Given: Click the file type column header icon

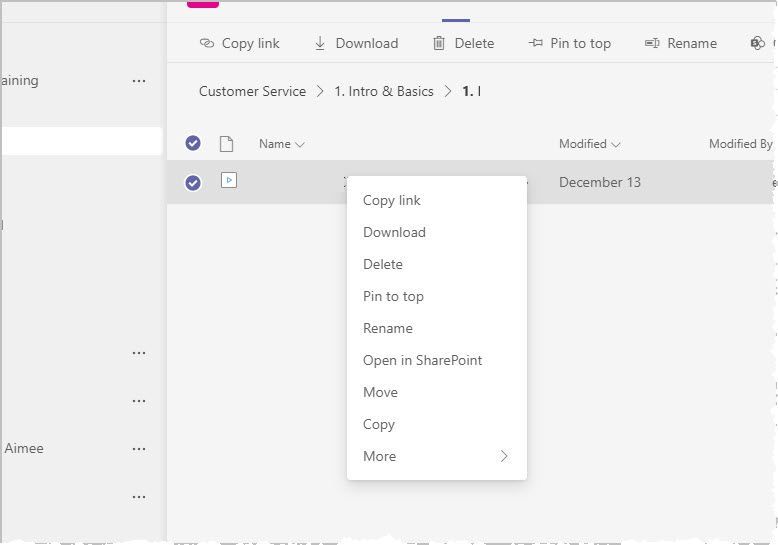Looking at the screenshot, I should pyautogui.click(x=227, y=143).
